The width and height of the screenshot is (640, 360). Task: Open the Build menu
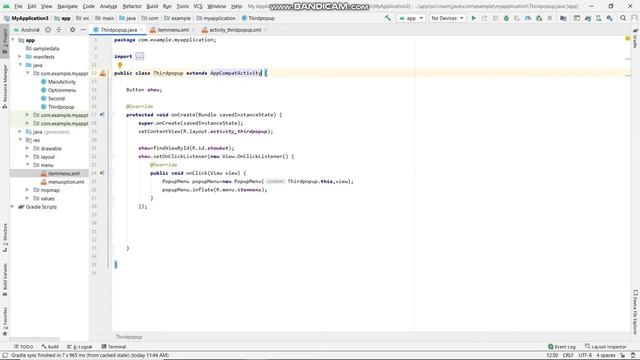pos(152,7)
